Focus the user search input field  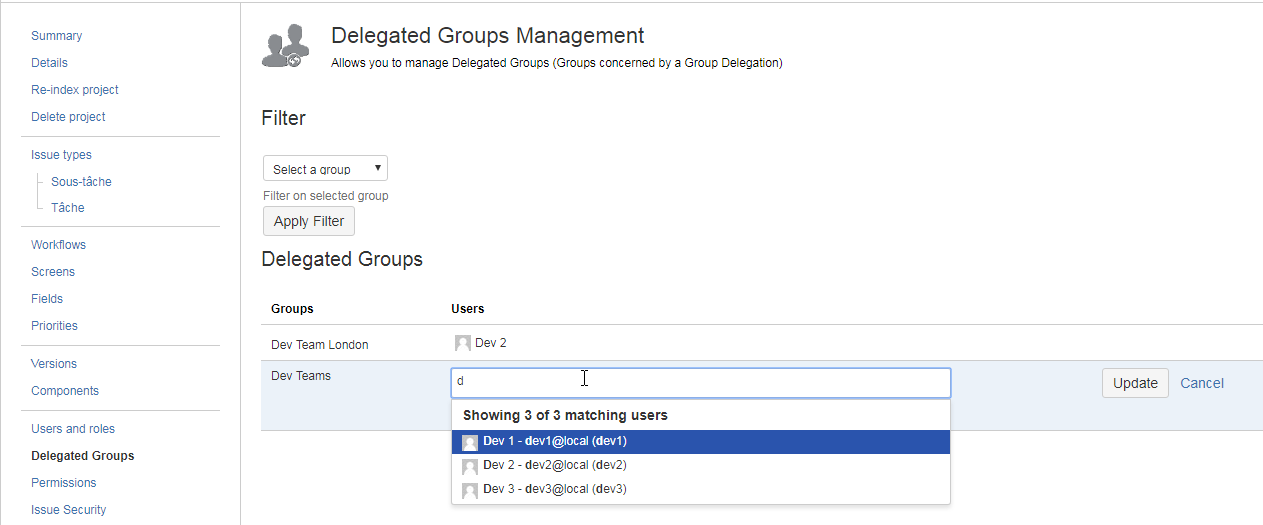point(700,382)
